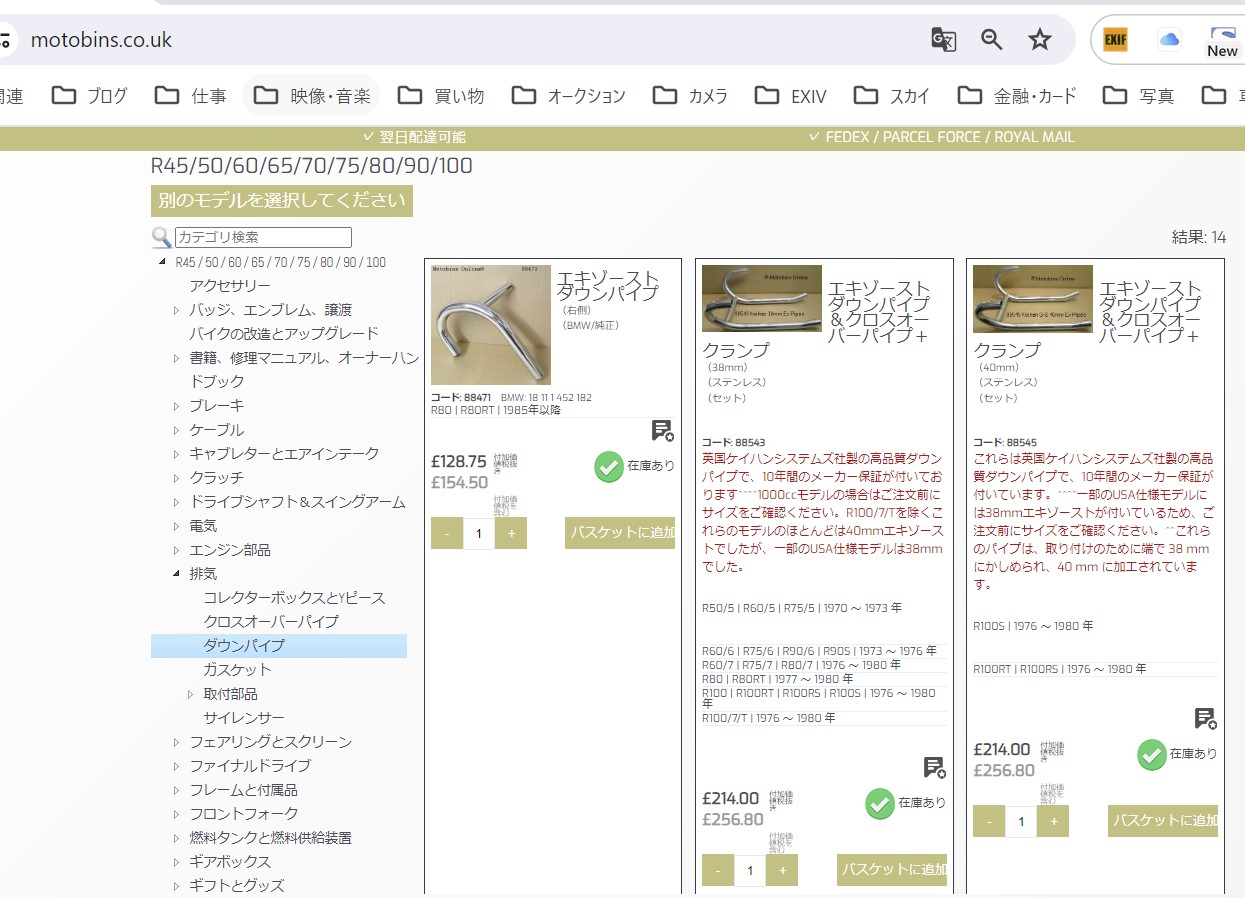The width and height of the screenshot is (1245, 898).
Task: Click the quantity field for product 88543
Action: pos(750,870)
